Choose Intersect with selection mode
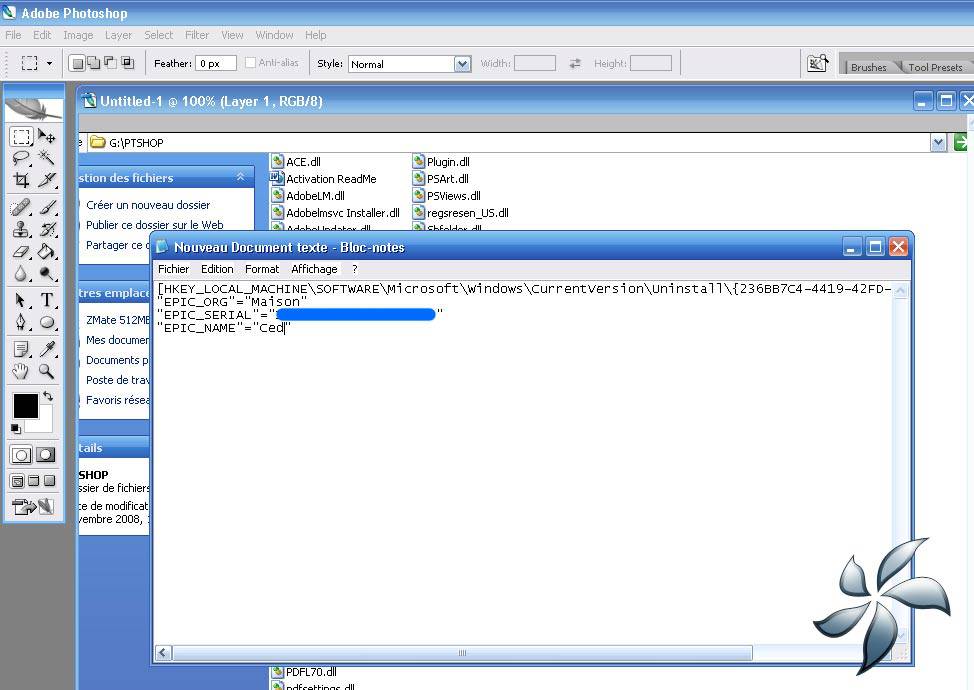The image size is (974, 690). (127, 63)
